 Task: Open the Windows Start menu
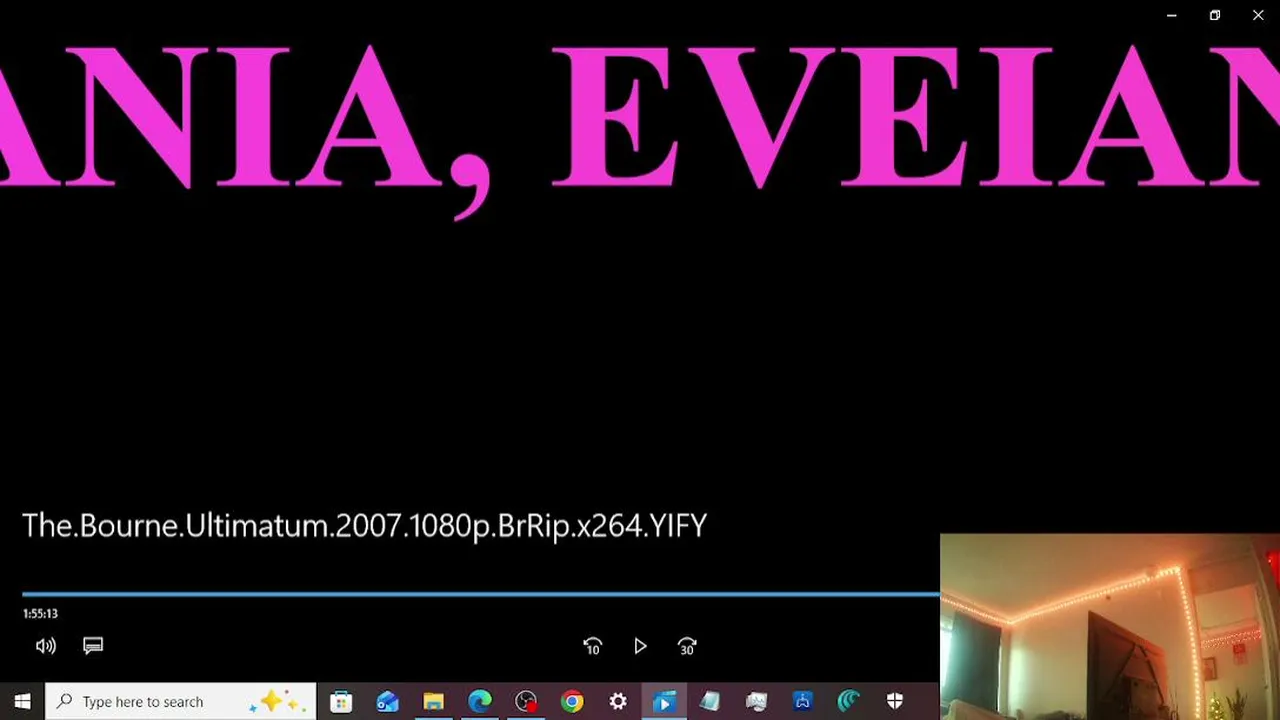coord(22,702)
